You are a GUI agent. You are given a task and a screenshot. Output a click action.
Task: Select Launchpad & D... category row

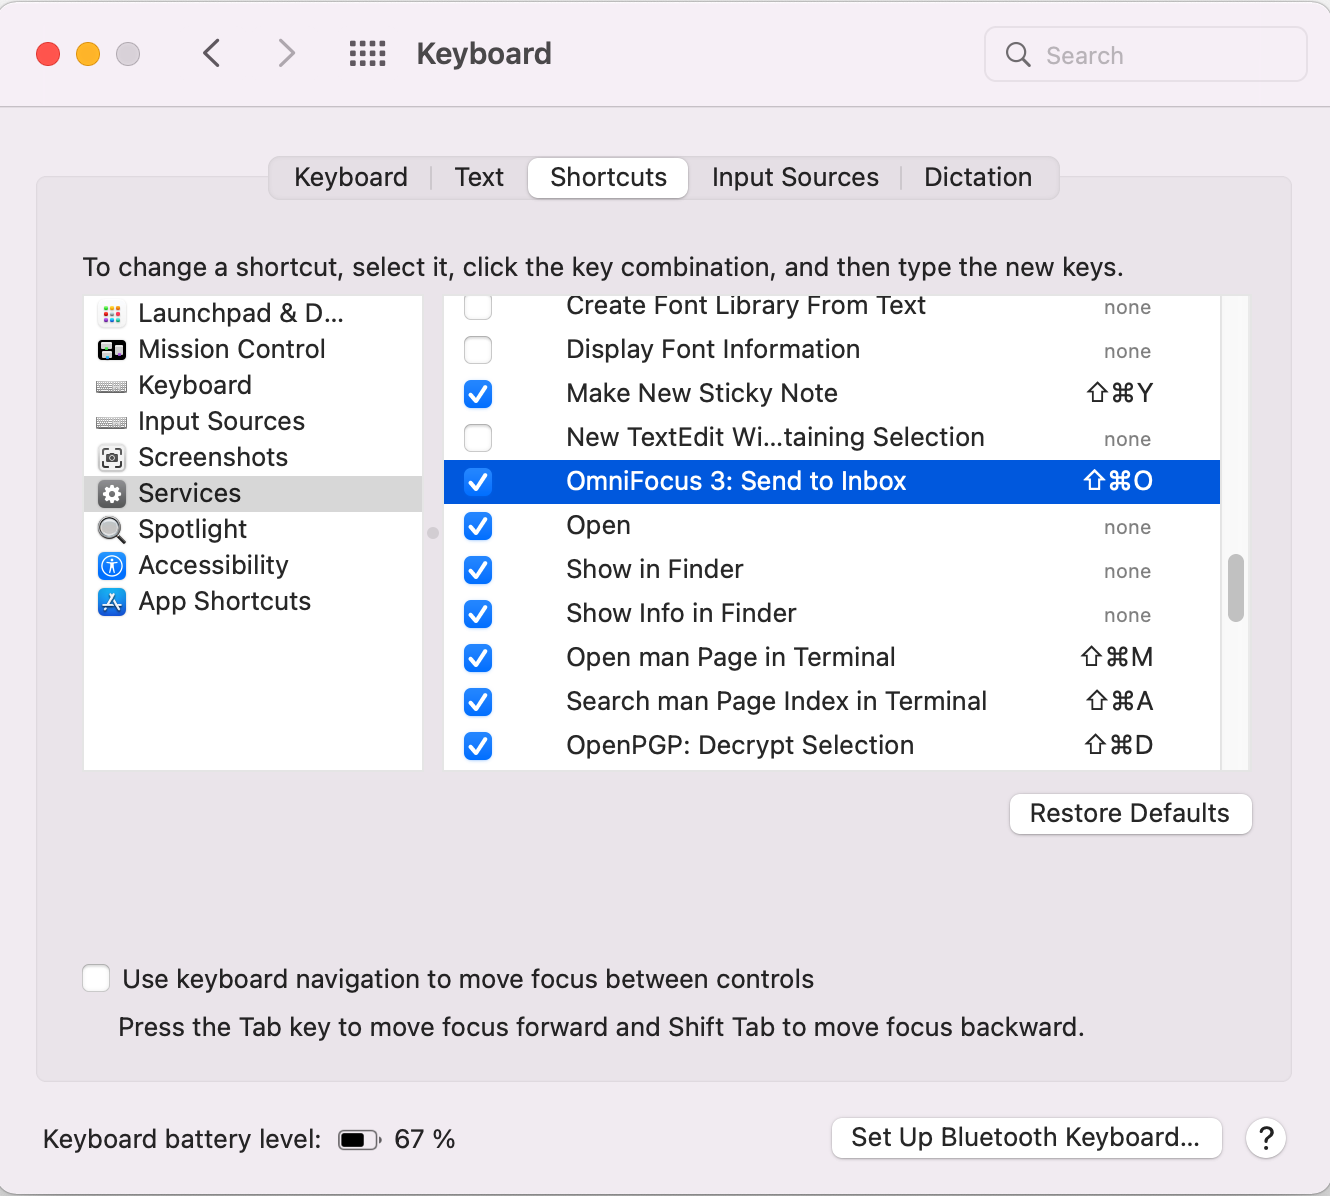click(253, 314)
